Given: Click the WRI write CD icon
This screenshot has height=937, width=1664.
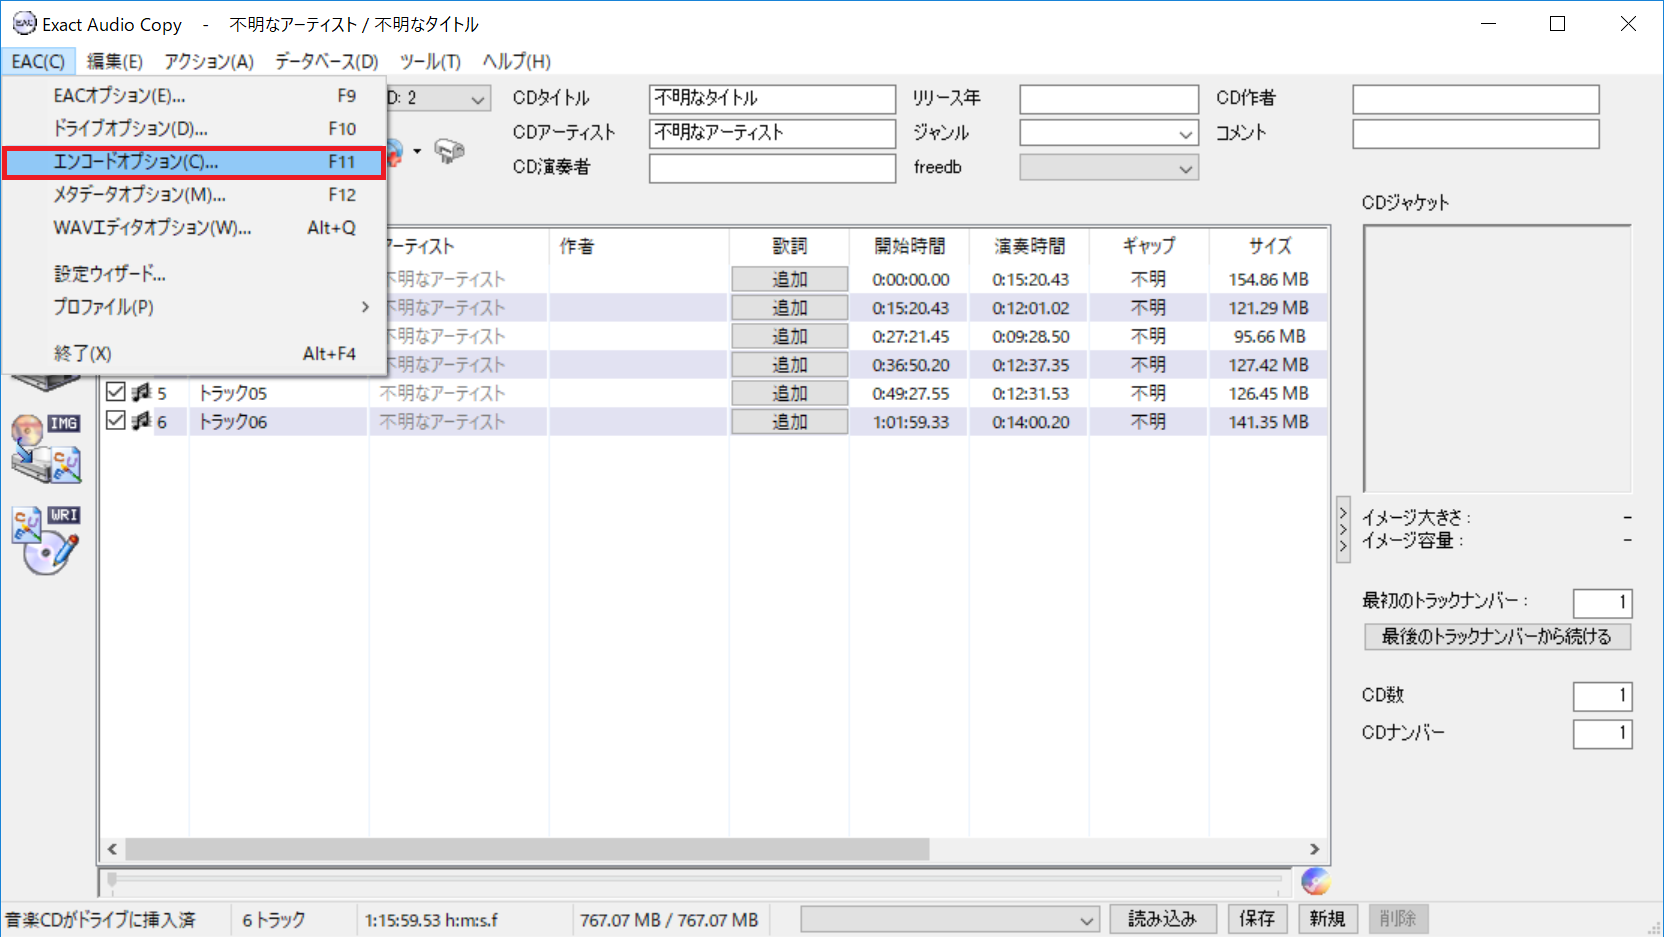Looking at the screenshot, I should [x=46, y=540].
